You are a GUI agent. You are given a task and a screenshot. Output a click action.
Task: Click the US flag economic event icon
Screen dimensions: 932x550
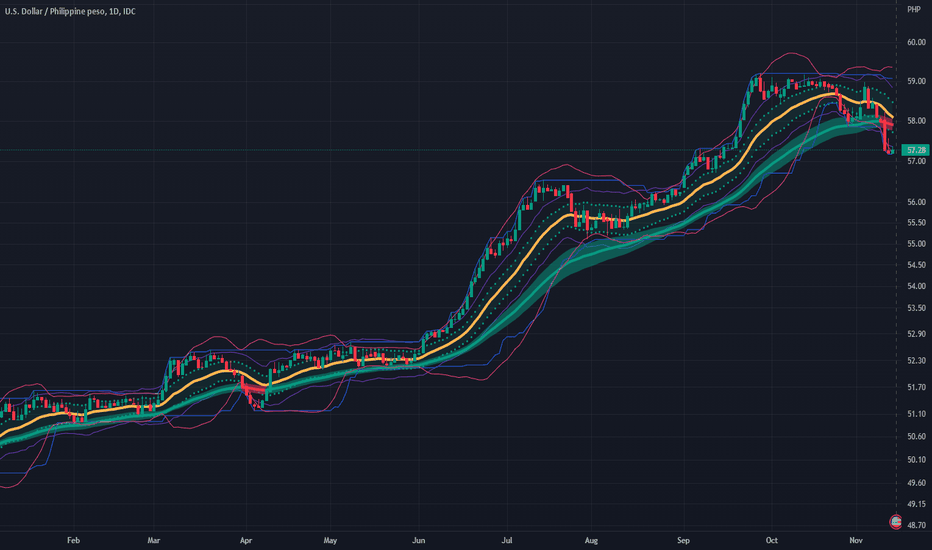coord(895,521)
